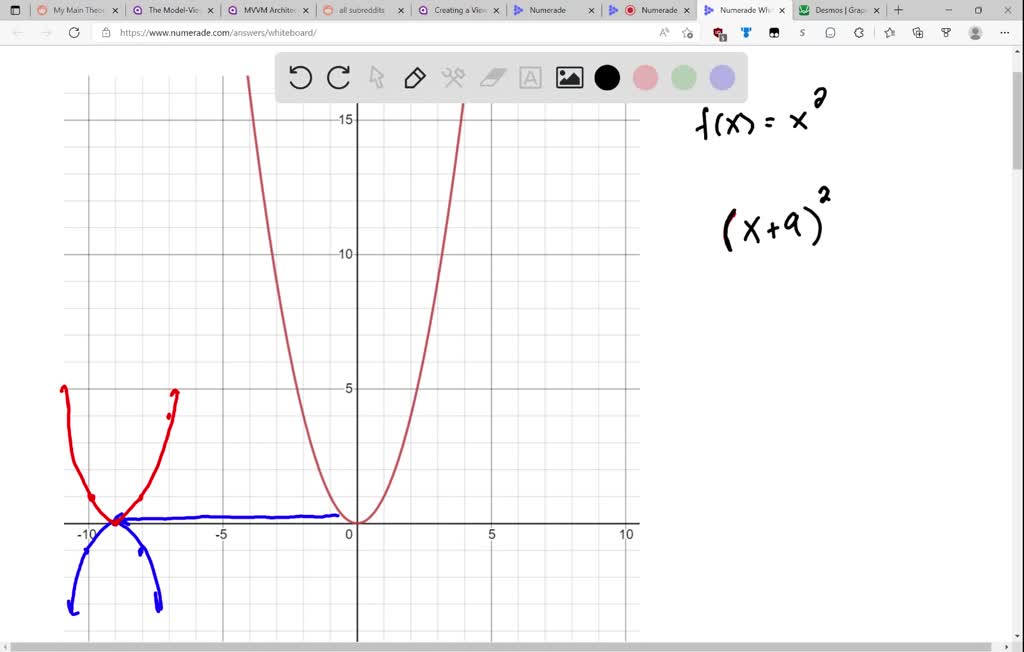The image size is (1024, 652).
Task: Select the pink color swatch
Action: pyautogui.click(x=645, y=78)
